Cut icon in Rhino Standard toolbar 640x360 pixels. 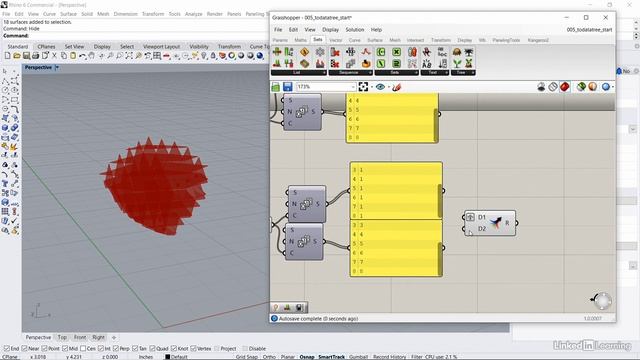pyautogui.click(x=54, y=56)
